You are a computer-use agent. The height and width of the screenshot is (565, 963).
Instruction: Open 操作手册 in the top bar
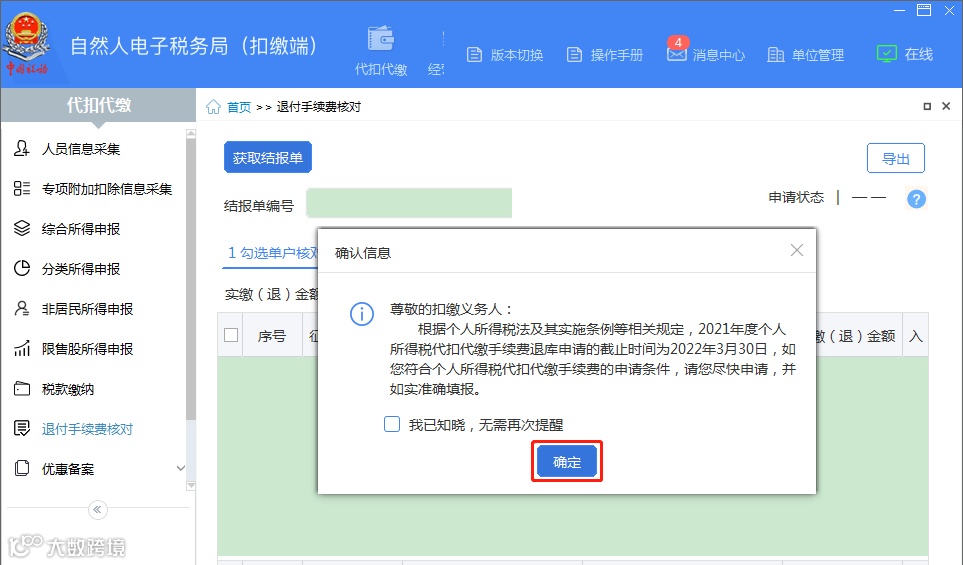604,55
